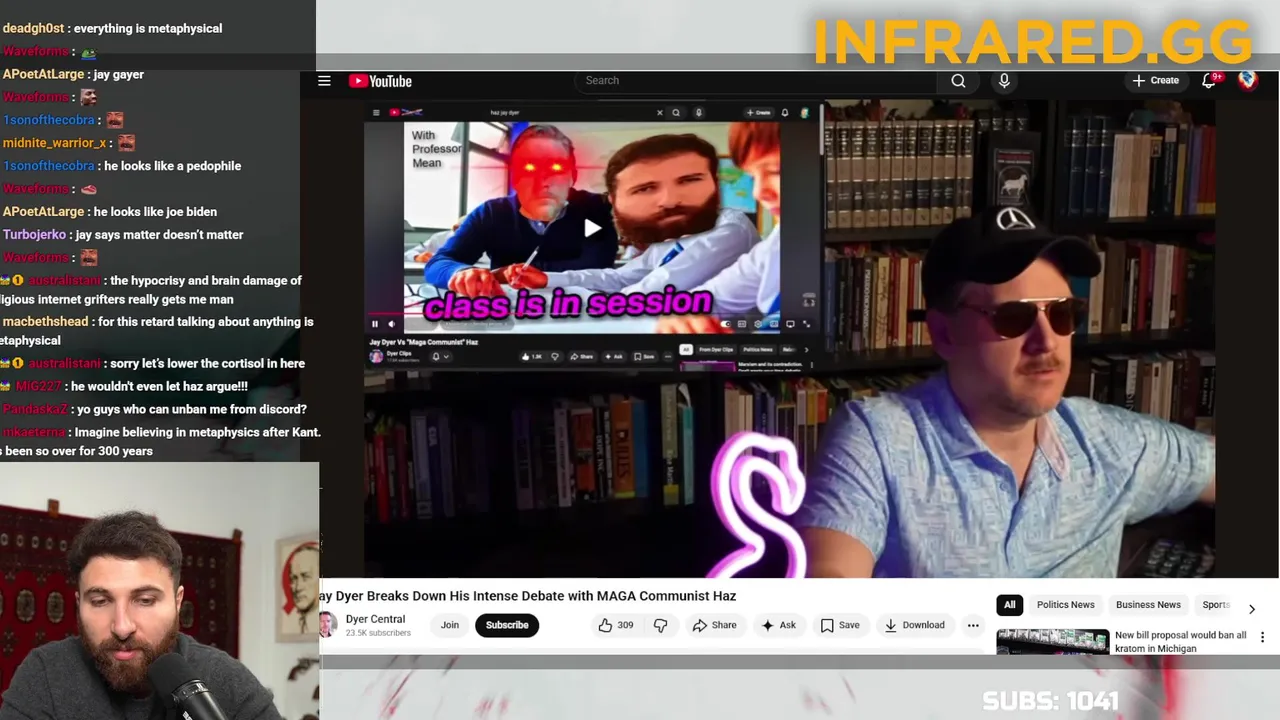
Task: Click the embedded page's hamburger menu
Action: click(x=376, y=113)
